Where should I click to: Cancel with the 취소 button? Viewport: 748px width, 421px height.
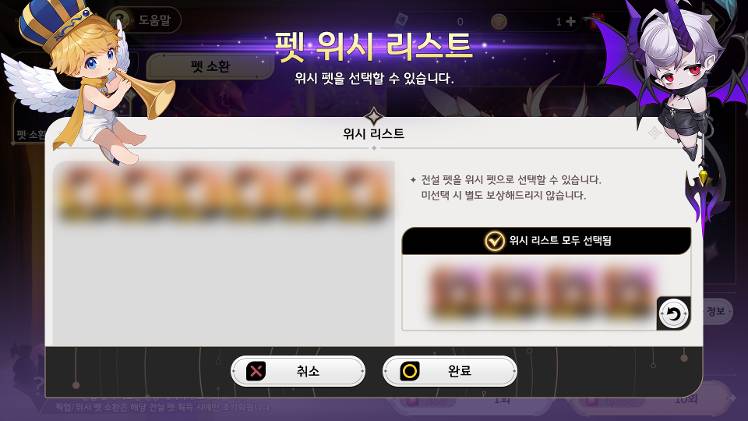pyautogui.click(x=298, y=371)
